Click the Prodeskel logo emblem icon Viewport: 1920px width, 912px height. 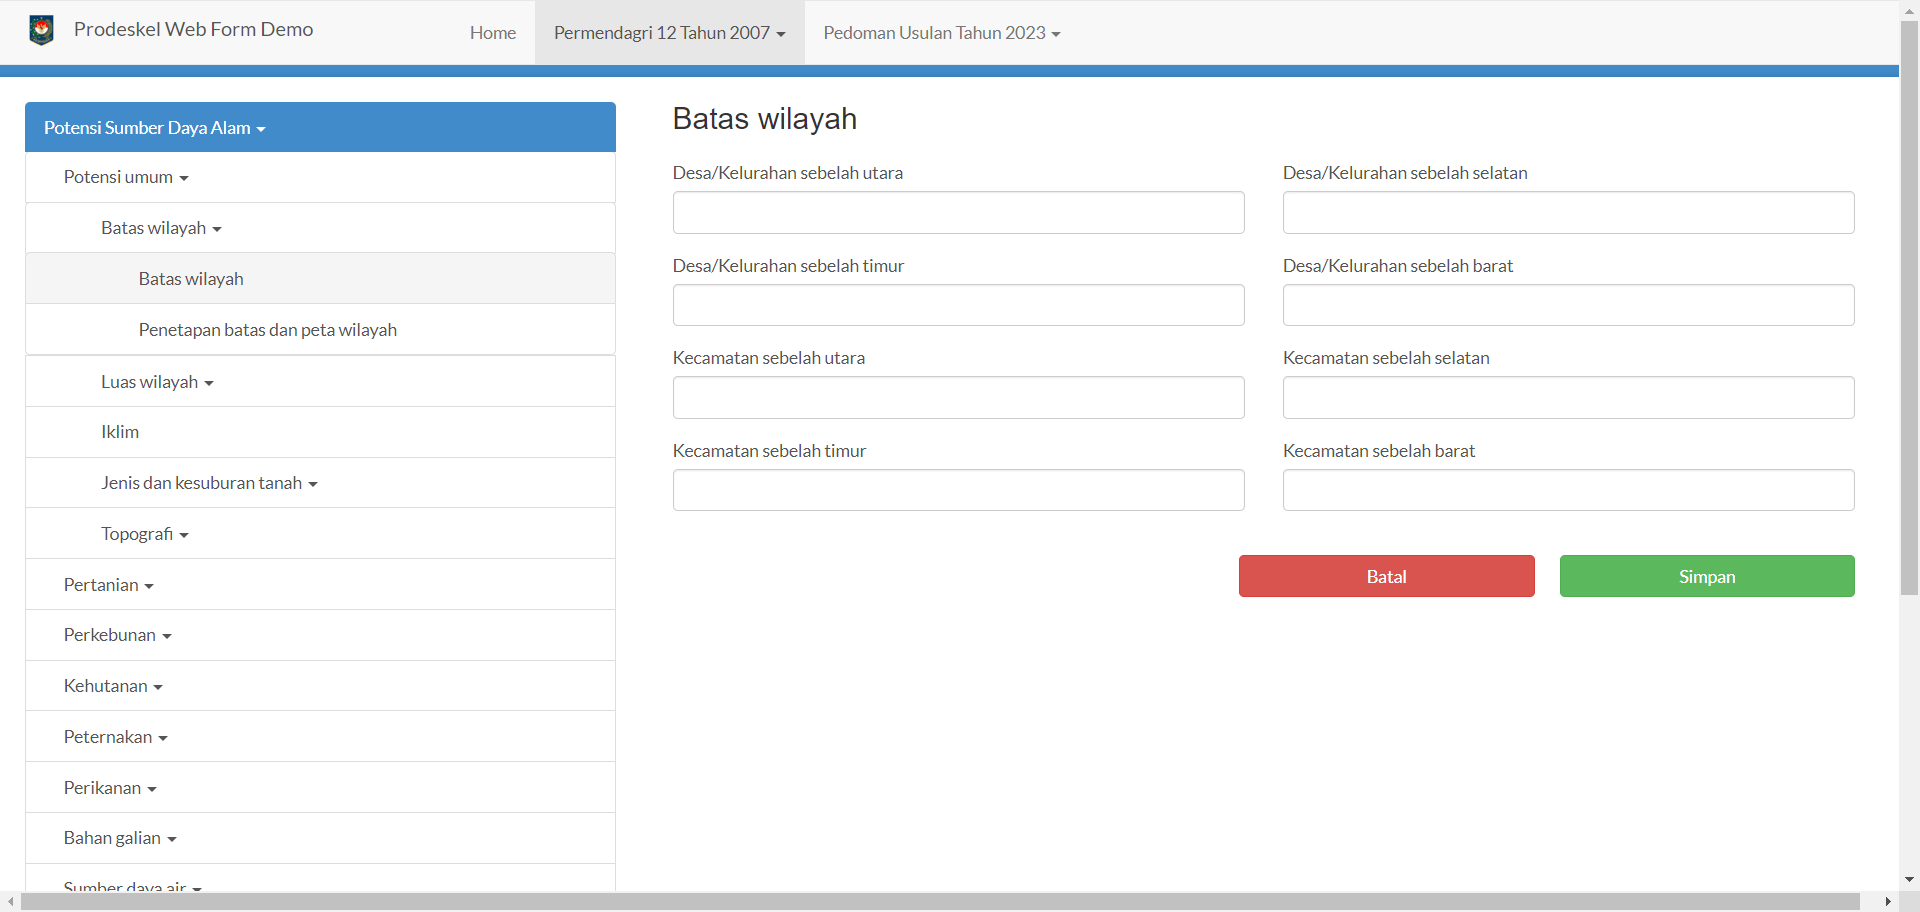tap(41, 30)
